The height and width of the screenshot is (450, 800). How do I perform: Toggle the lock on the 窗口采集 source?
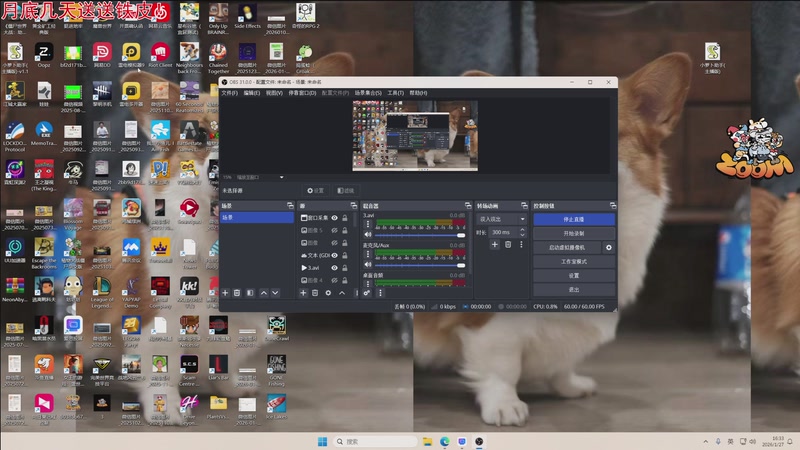coord(345,218)
